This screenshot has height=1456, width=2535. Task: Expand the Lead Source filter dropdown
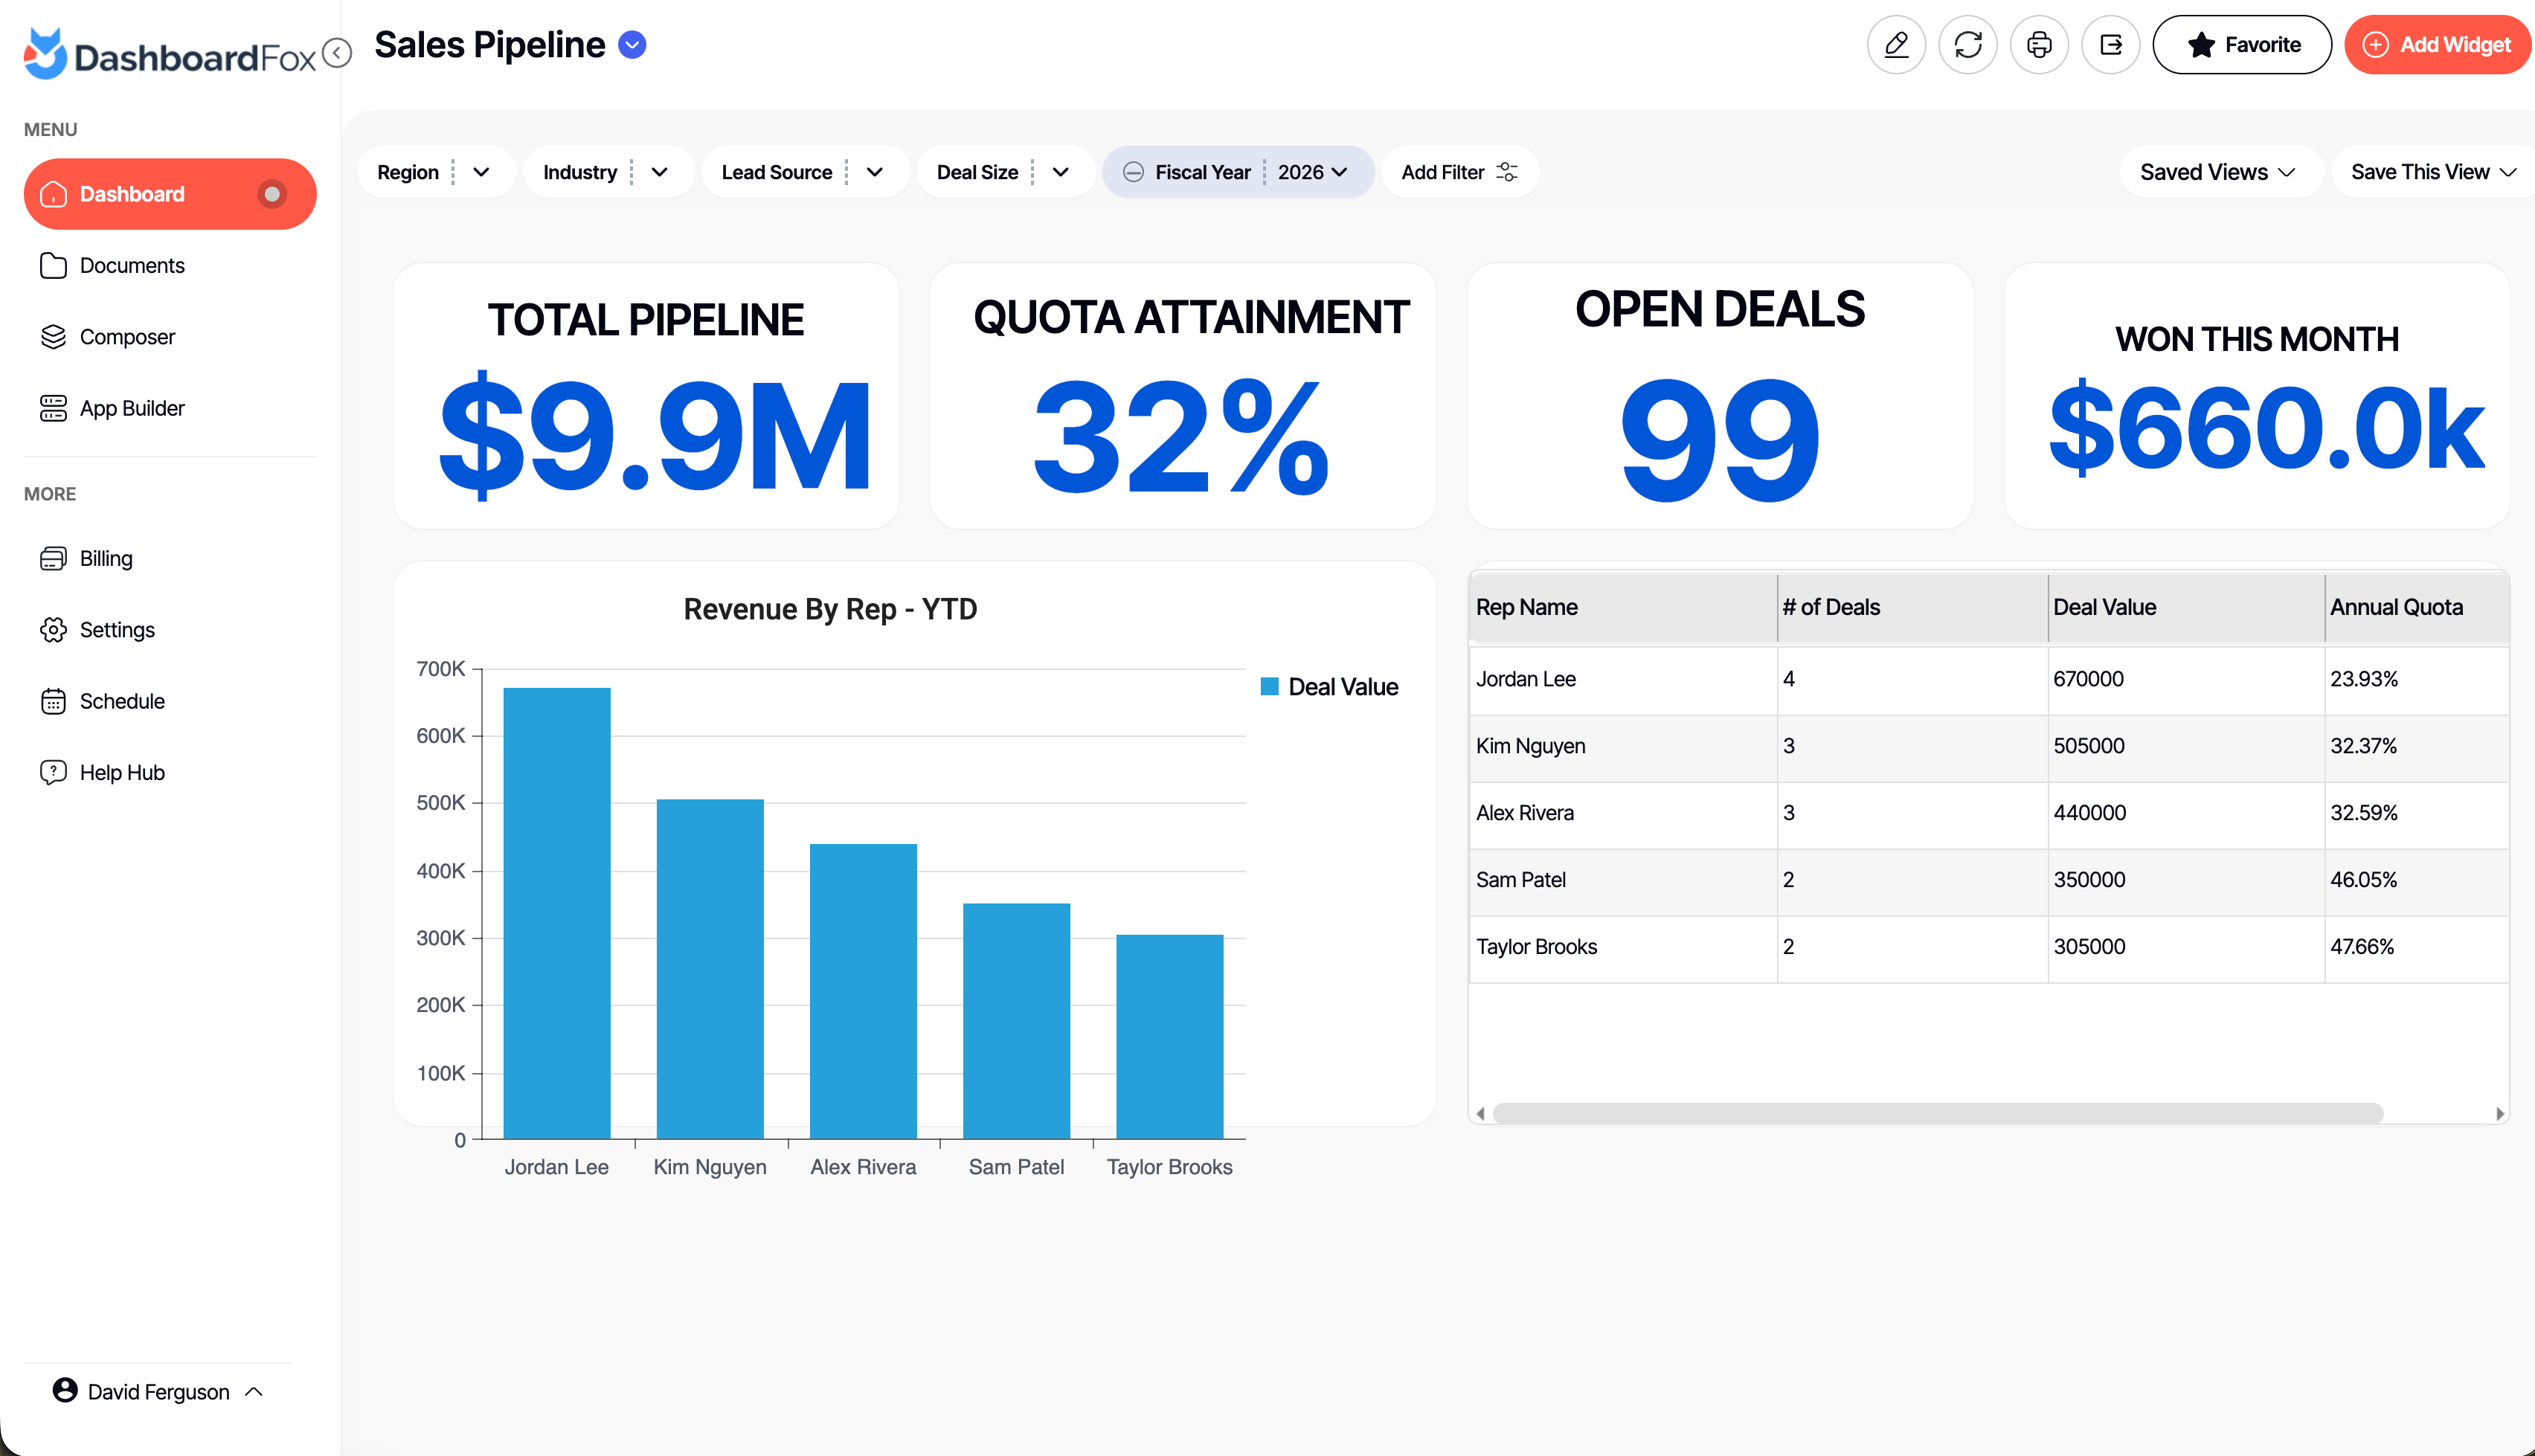tap(875, 172)
